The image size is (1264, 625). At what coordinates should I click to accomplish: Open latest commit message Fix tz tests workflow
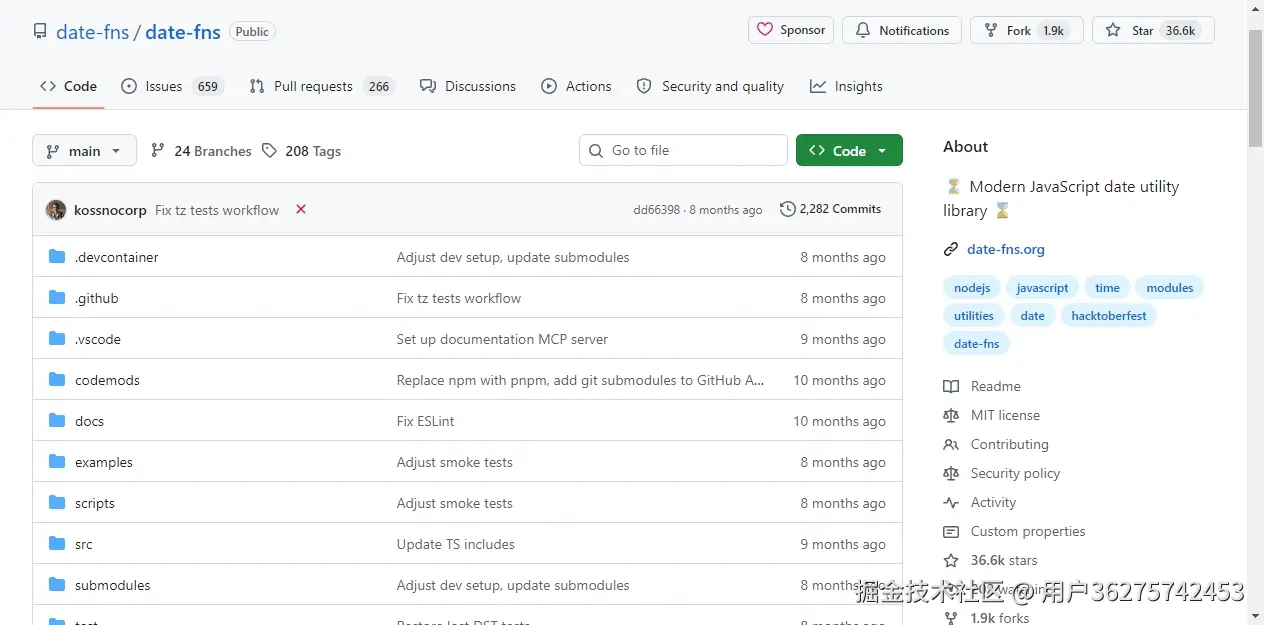pos(217,210)
